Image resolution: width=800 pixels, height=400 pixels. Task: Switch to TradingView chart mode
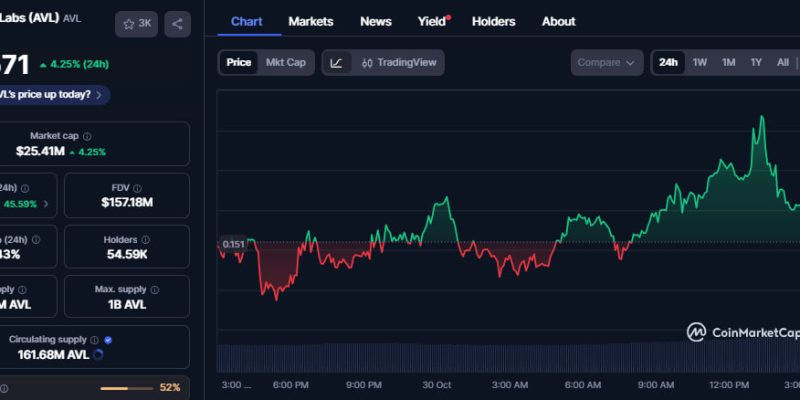coord(399,62)
